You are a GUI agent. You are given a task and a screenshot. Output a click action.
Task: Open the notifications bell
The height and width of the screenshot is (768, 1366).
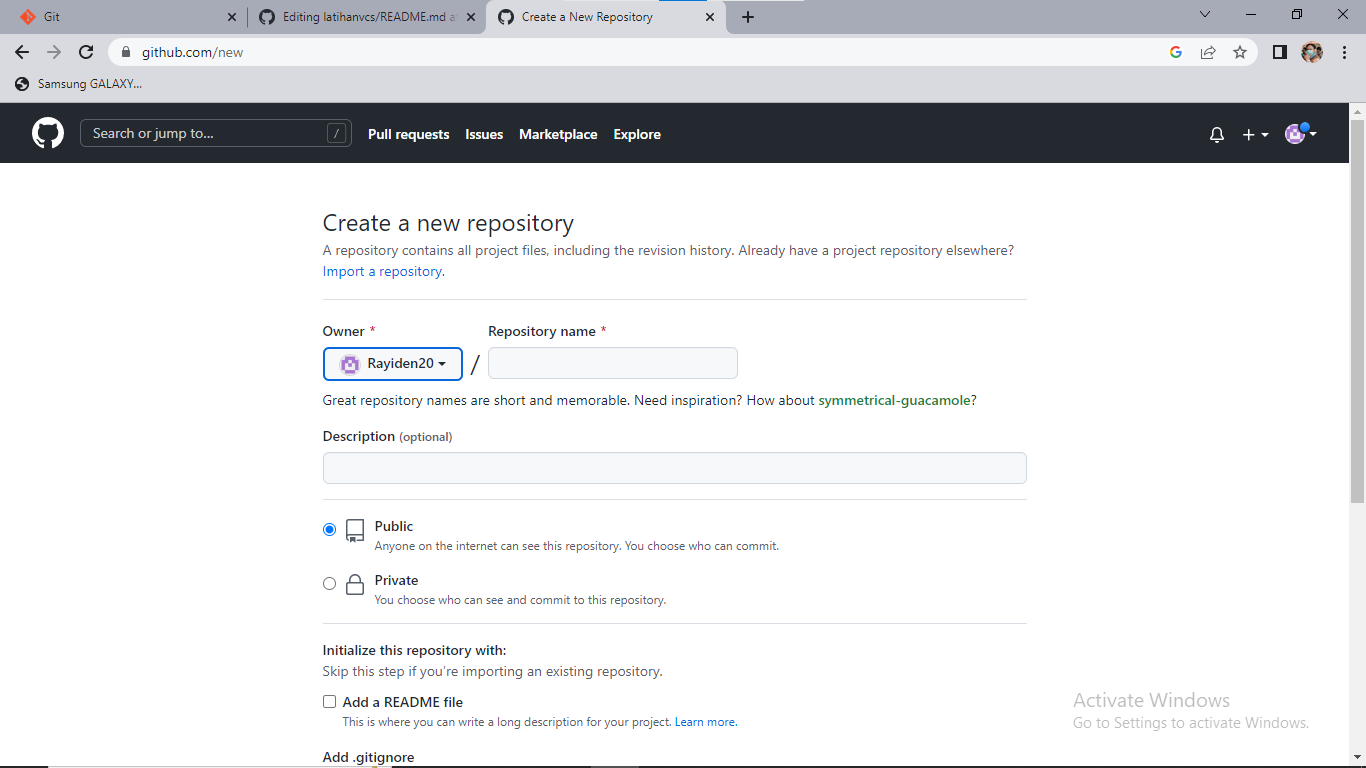point(1217,134)
